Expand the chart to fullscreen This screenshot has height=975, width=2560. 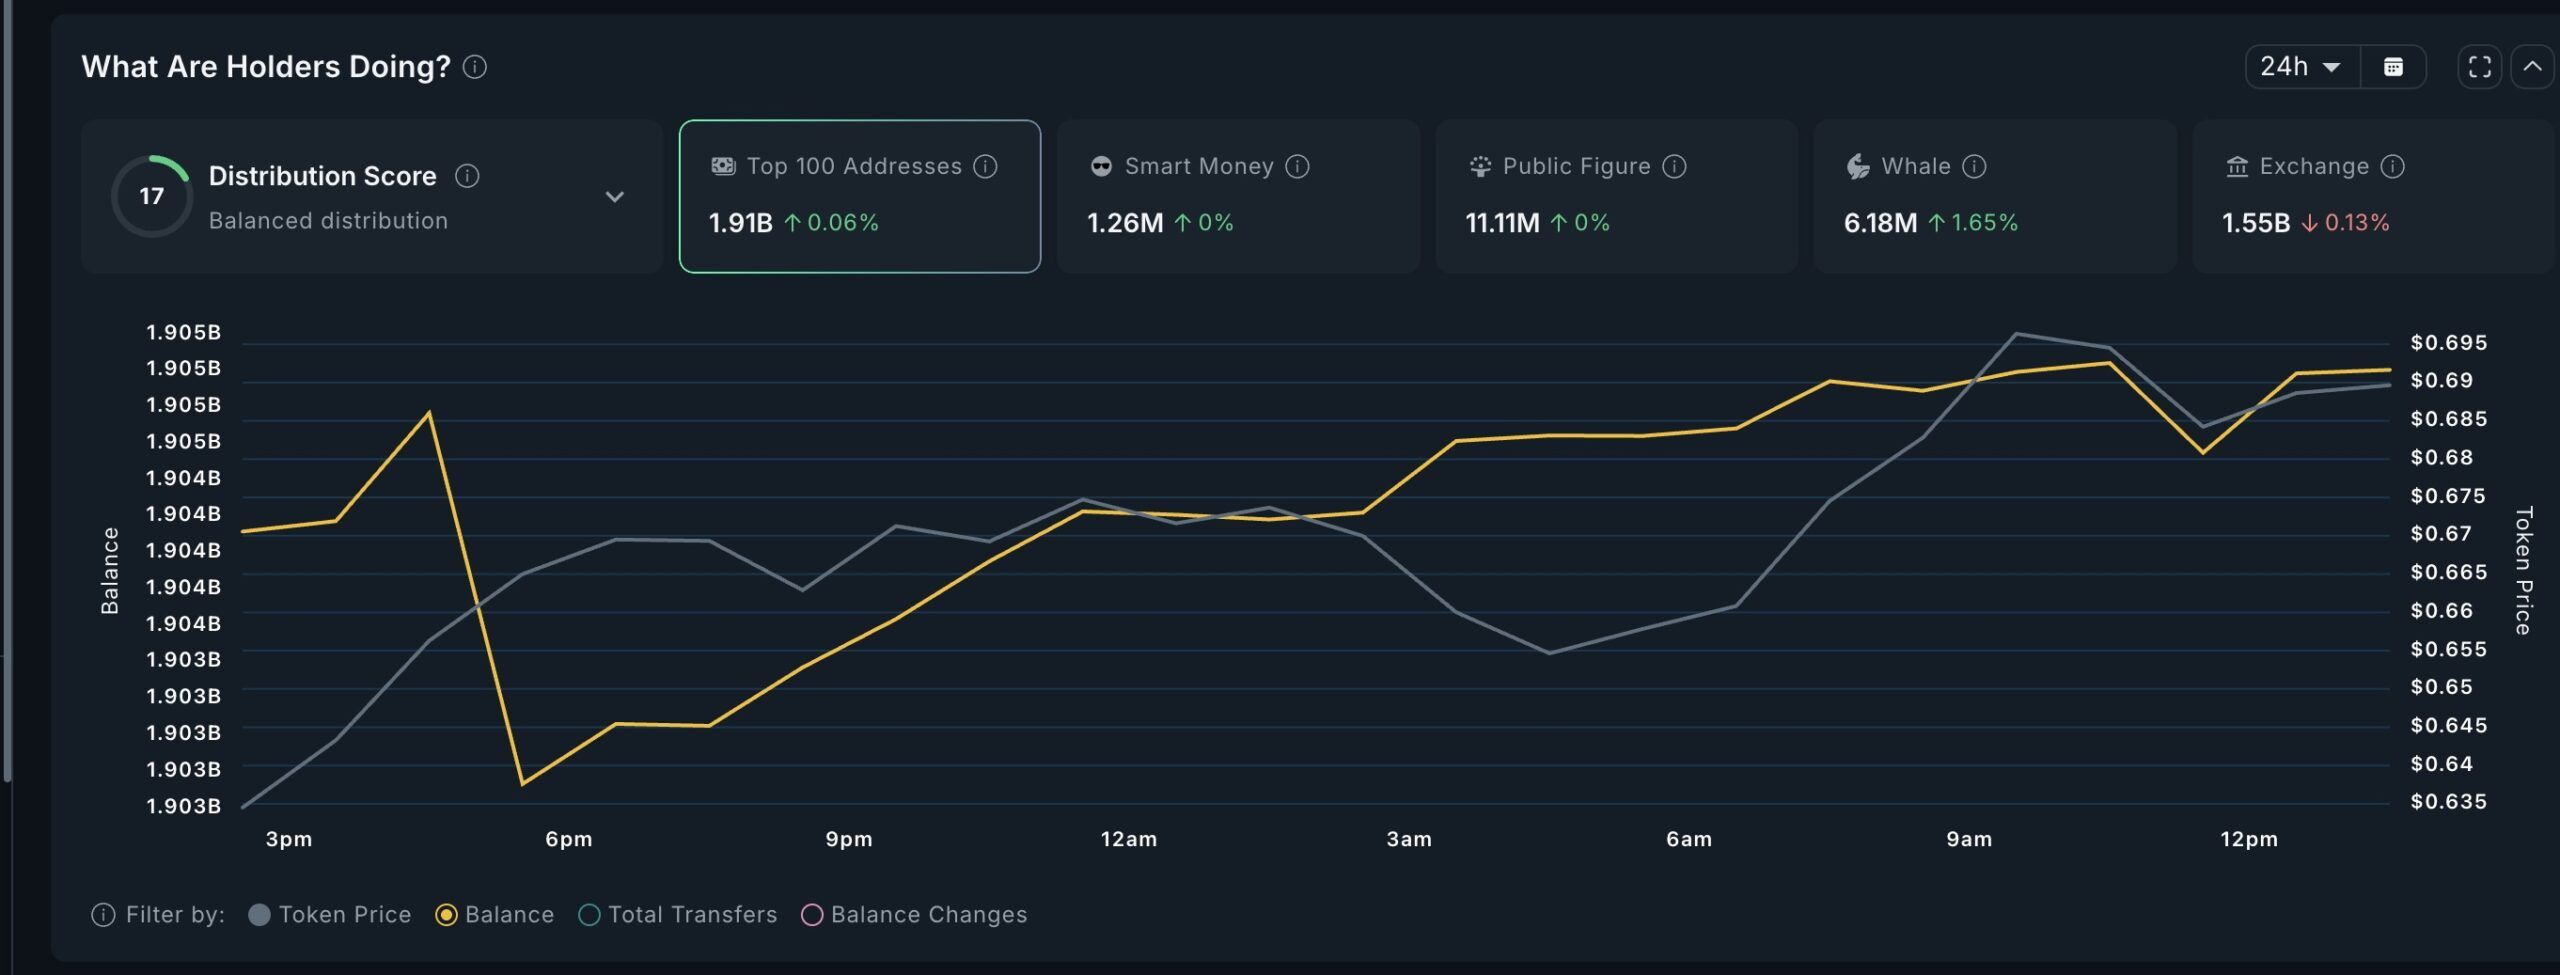(2481, 66)
